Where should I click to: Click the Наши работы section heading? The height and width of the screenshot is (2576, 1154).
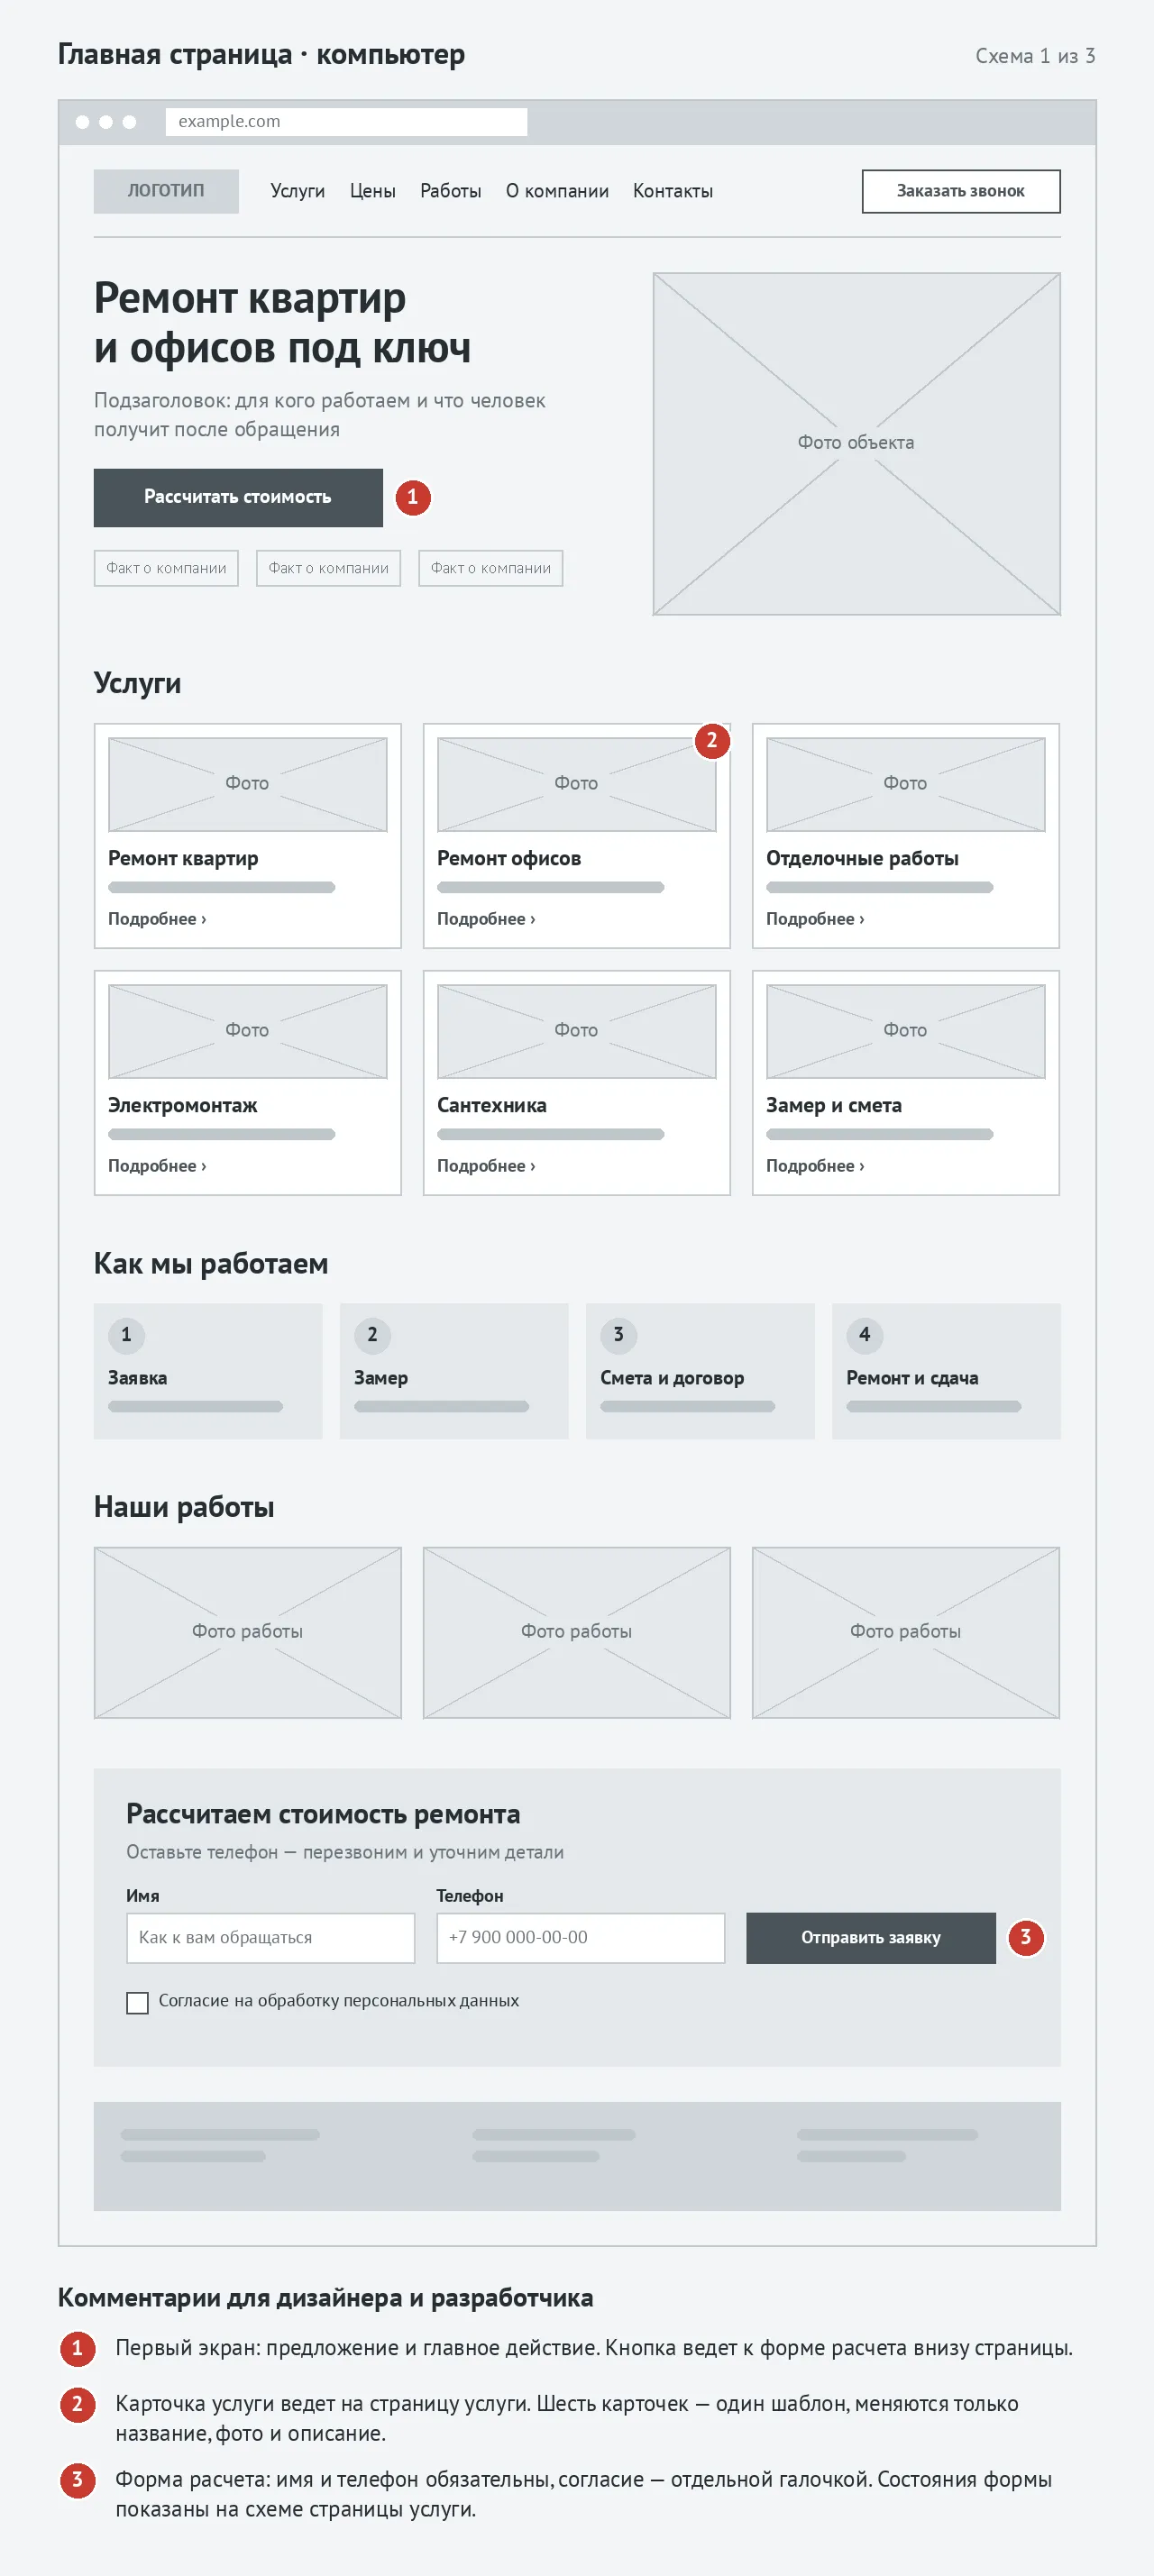click(184, 1507)
